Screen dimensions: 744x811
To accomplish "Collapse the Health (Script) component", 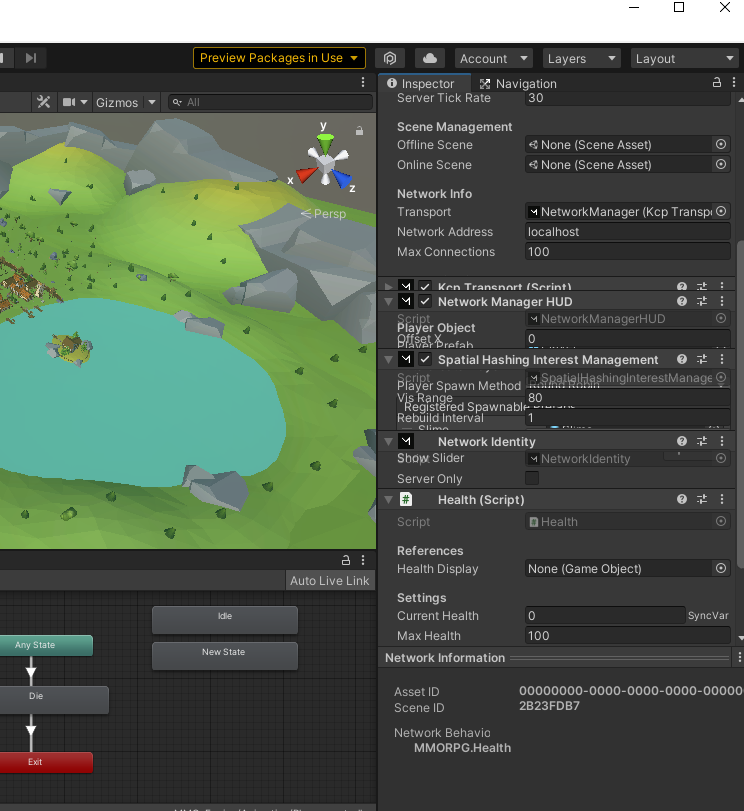I will [389, 500].
